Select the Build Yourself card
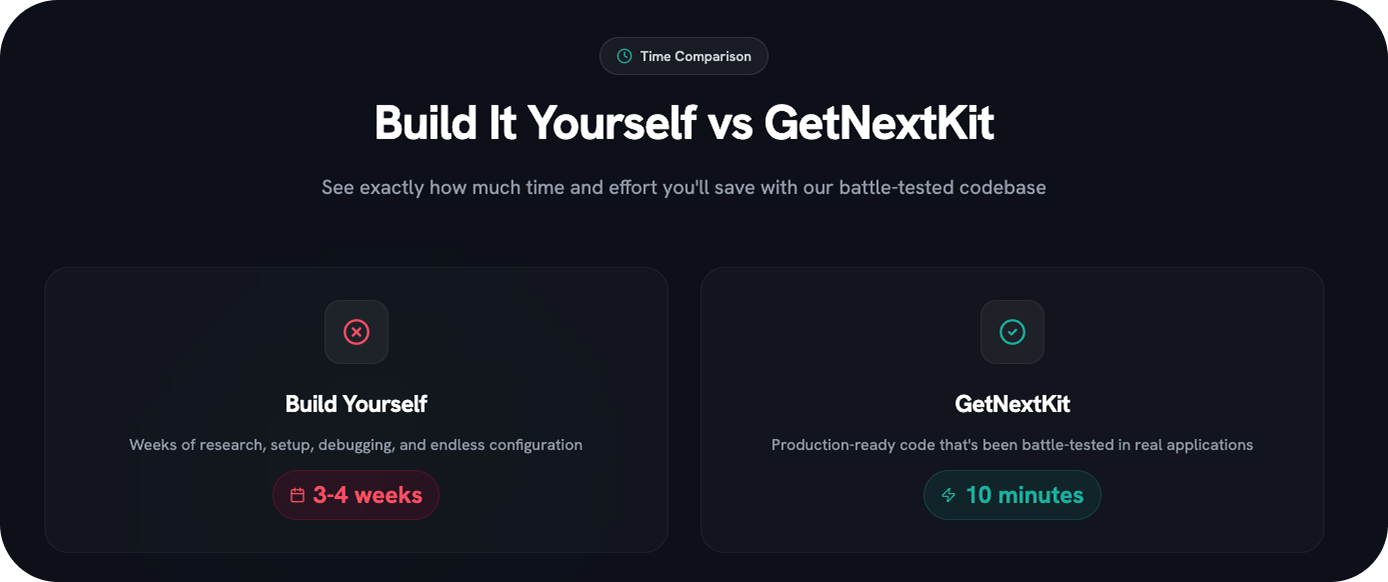This screenshot has height=582, width=1388. point(356,410)
